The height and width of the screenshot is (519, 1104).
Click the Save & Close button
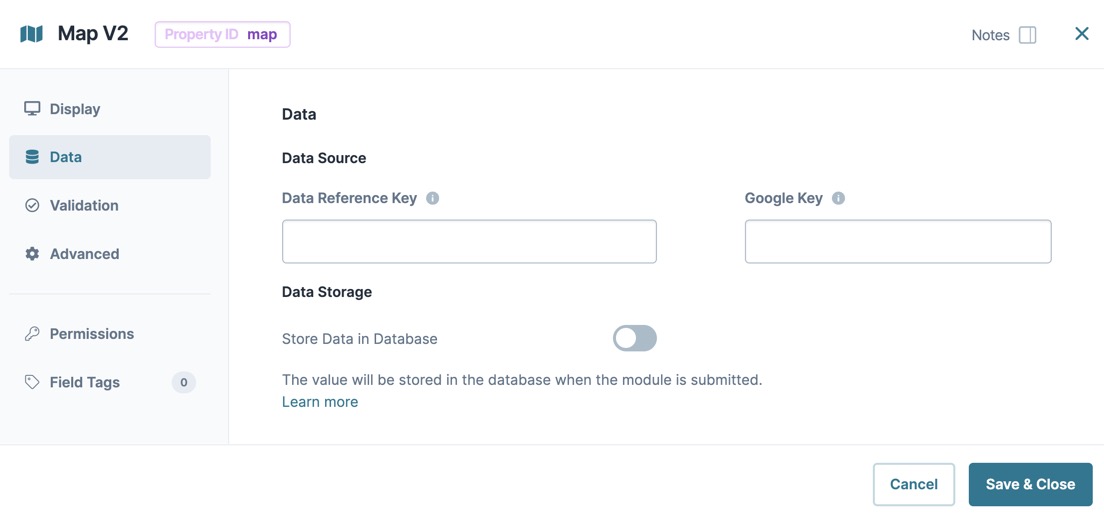[x=1030, y=484]
